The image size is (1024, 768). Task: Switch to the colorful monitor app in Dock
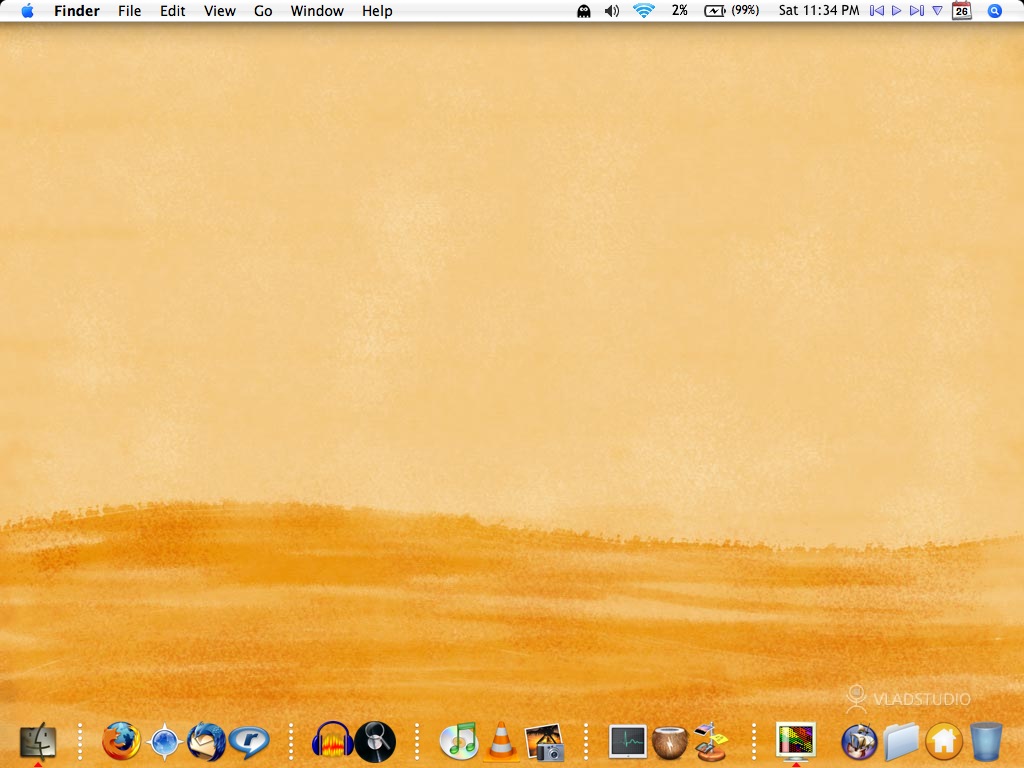[x=795, y=741]
